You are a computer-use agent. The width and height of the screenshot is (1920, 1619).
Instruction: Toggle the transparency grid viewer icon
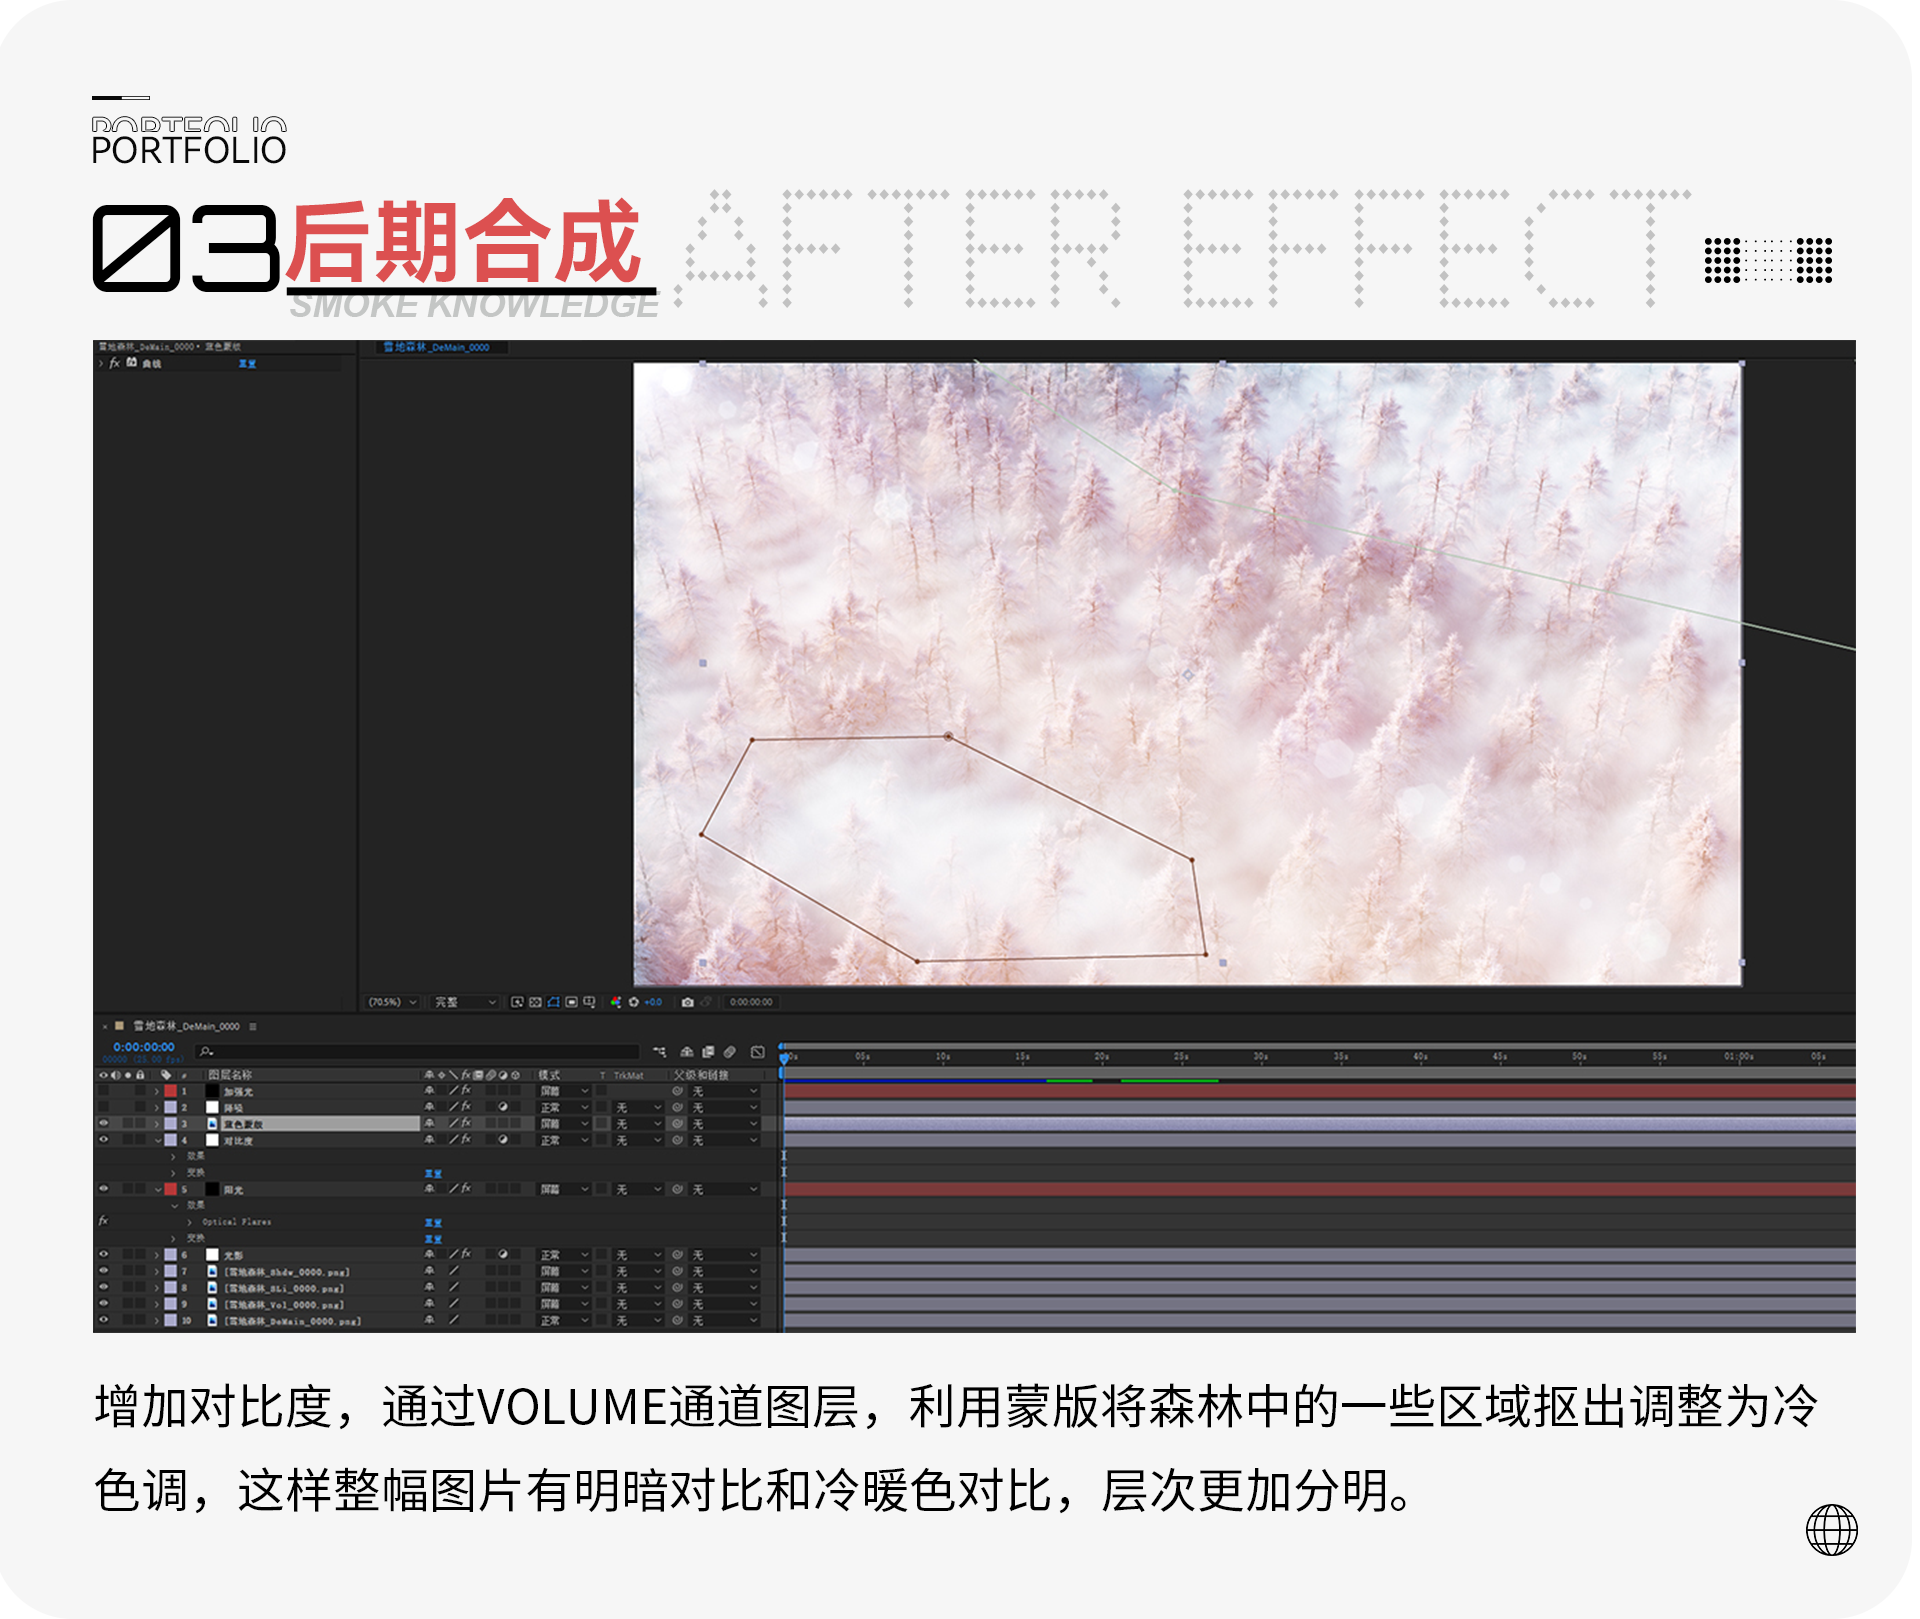535,1002
